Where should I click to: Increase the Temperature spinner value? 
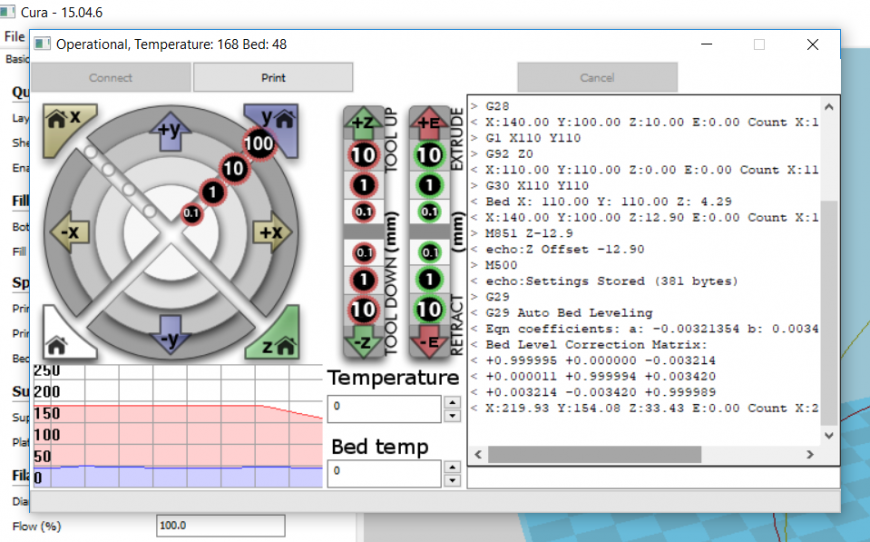pos(451,403)
